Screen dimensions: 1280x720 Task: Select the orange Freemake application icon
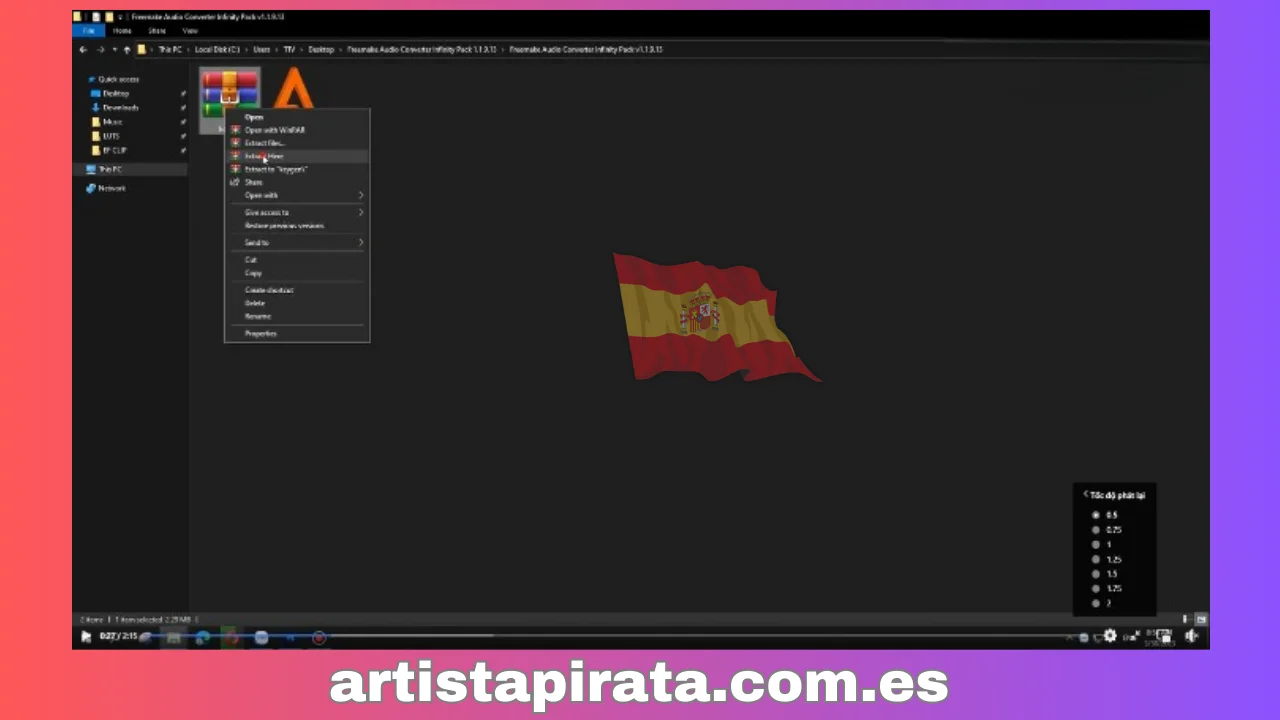[x=293, y=90]
